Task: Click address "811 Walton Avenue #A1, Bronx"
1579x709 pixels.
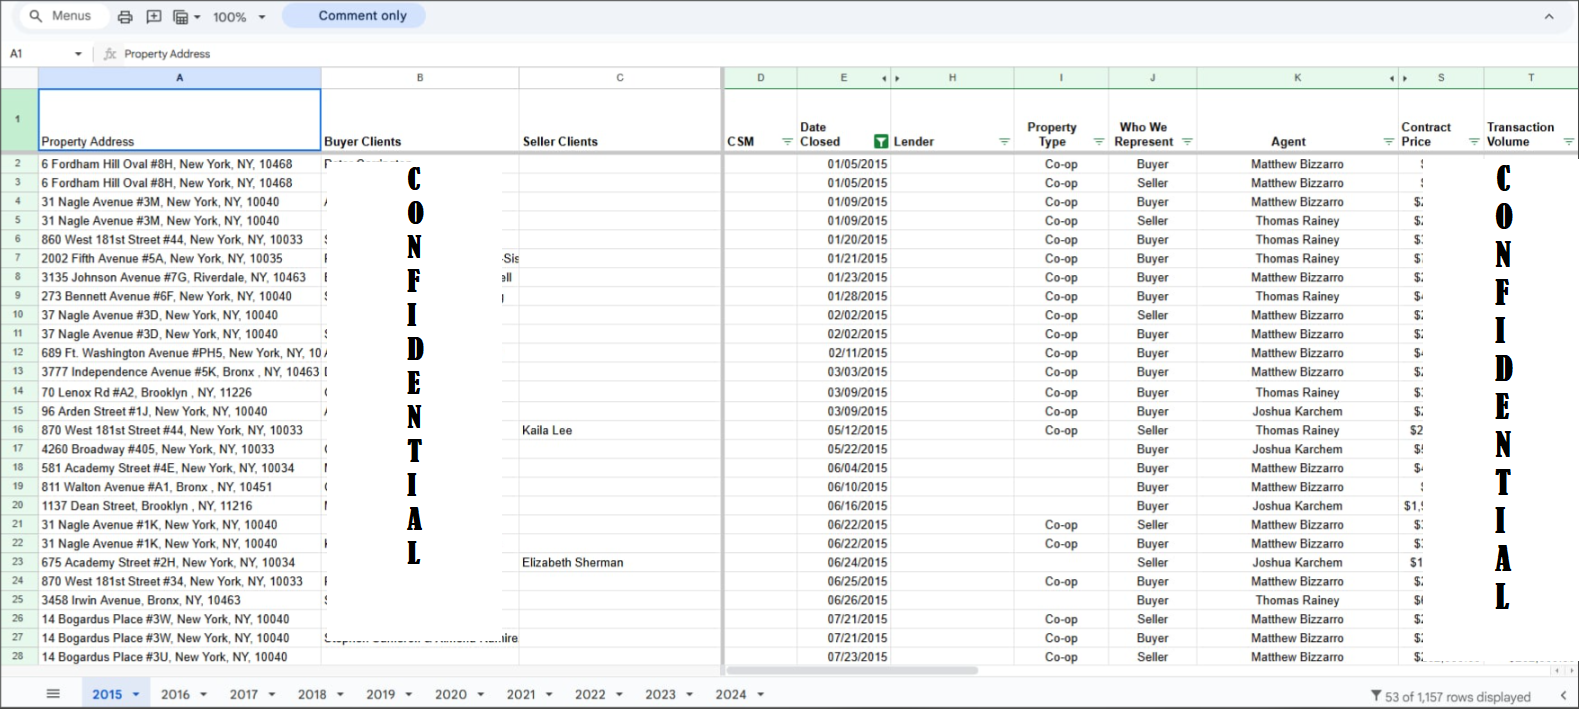Action: coord(157,487)
